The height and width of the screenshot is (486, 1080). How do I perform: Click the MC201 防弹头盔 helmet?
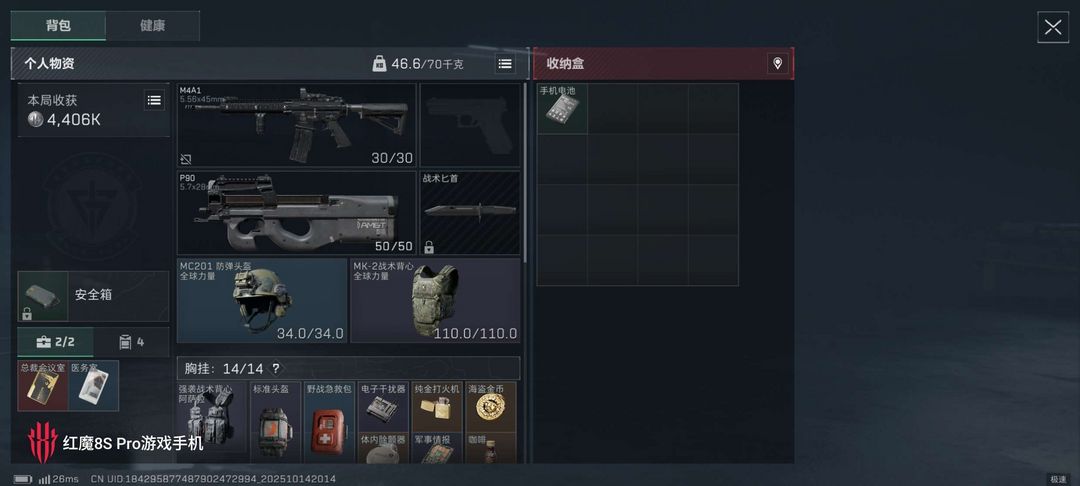(x=262, y=300)
